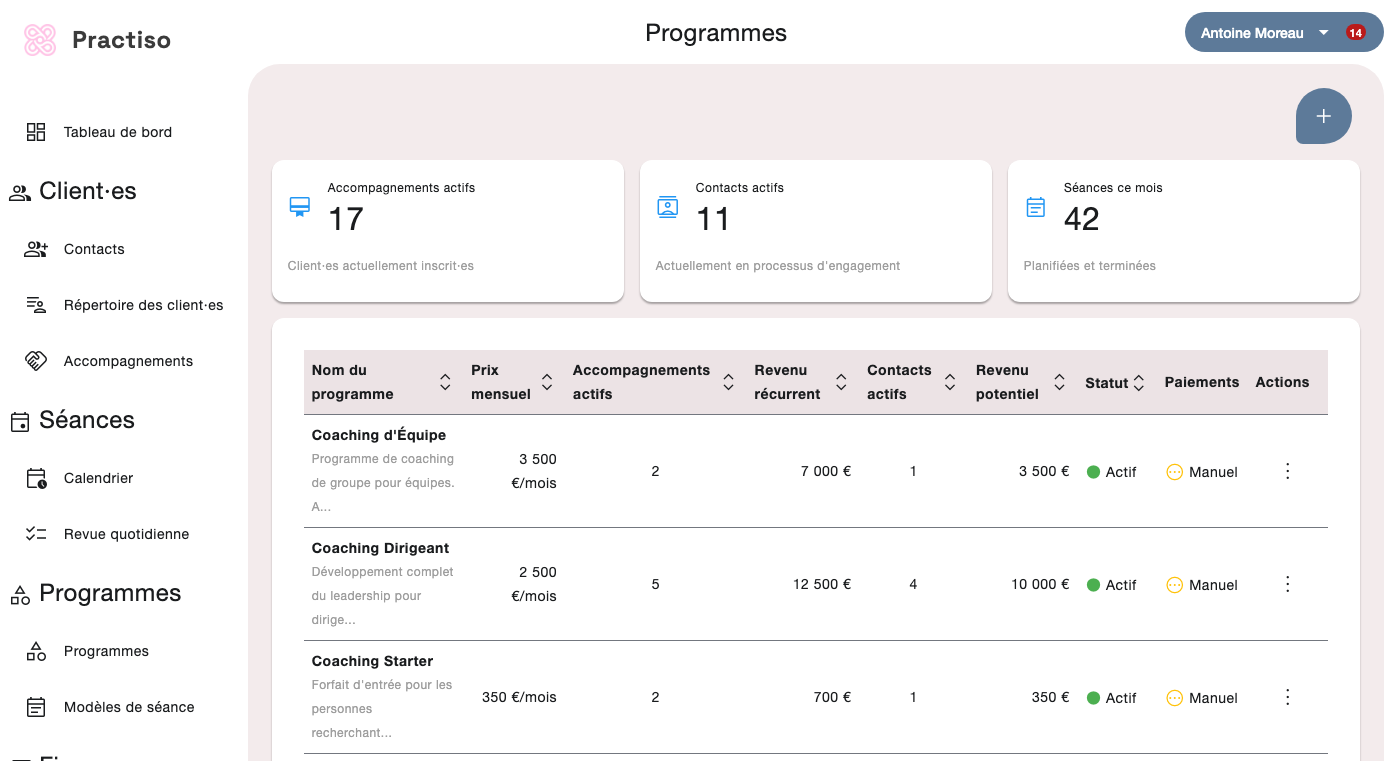
Task: Select the Revue quotidienne checklist icon
Action: click(x=35, y=533)
